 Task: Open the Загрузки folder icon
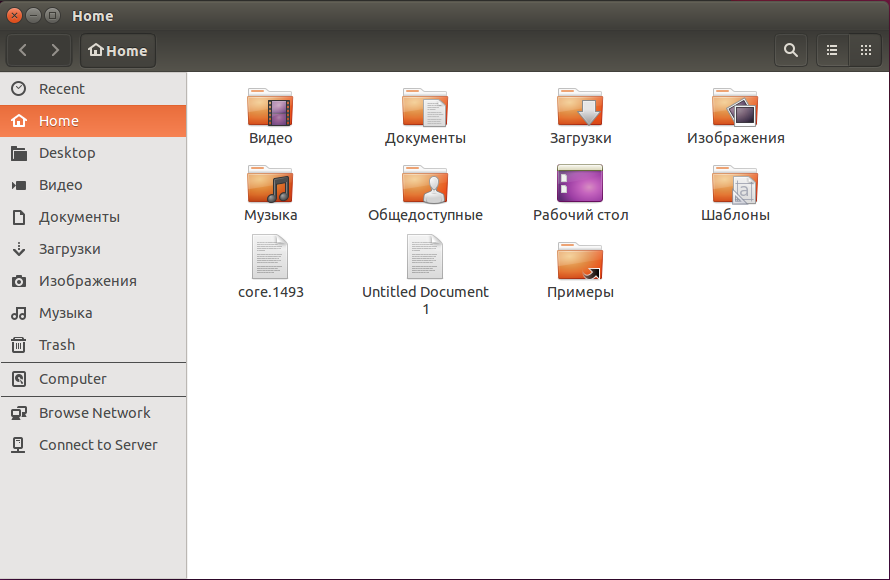(580, 107)
